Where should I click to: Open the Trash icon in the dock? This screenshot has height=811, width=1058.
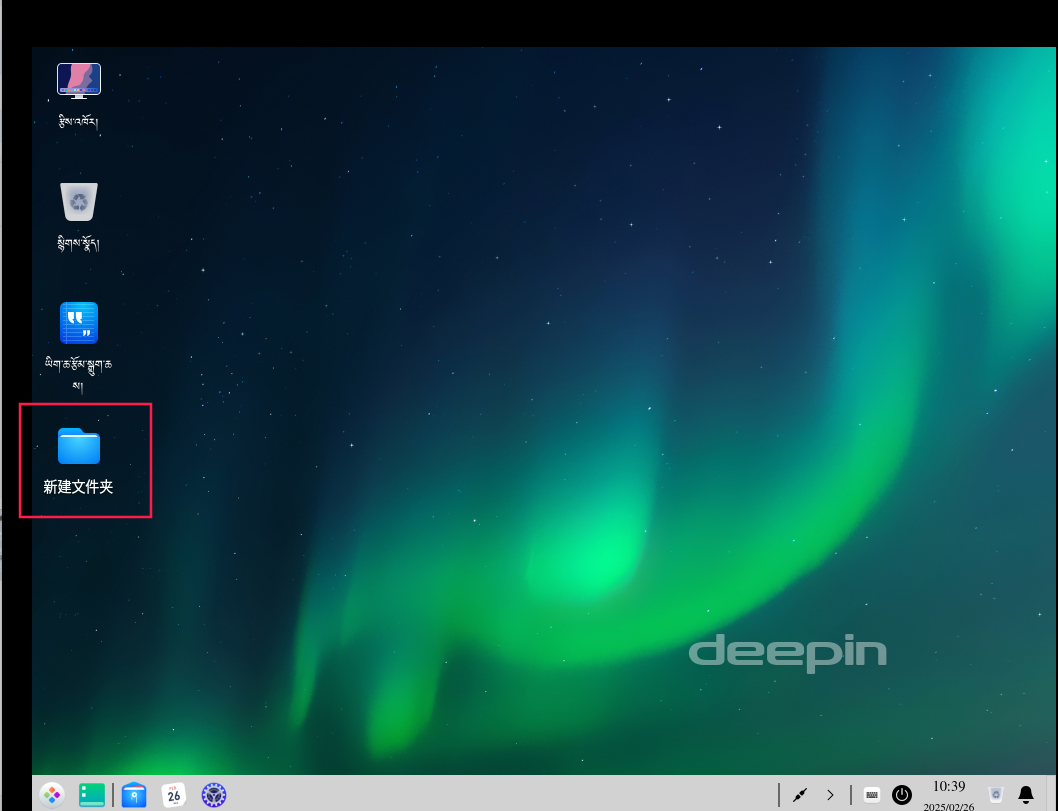click(x=995, y=795)
